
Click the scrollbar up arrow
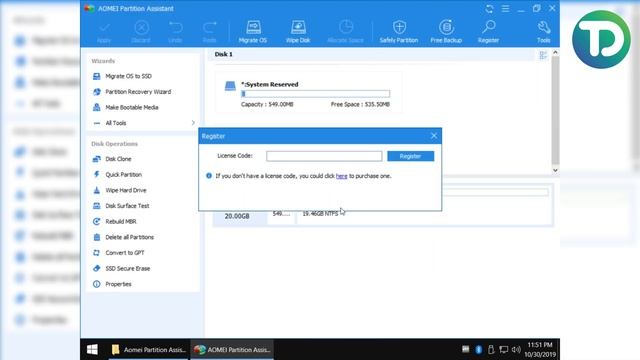(x=555, y=53)
